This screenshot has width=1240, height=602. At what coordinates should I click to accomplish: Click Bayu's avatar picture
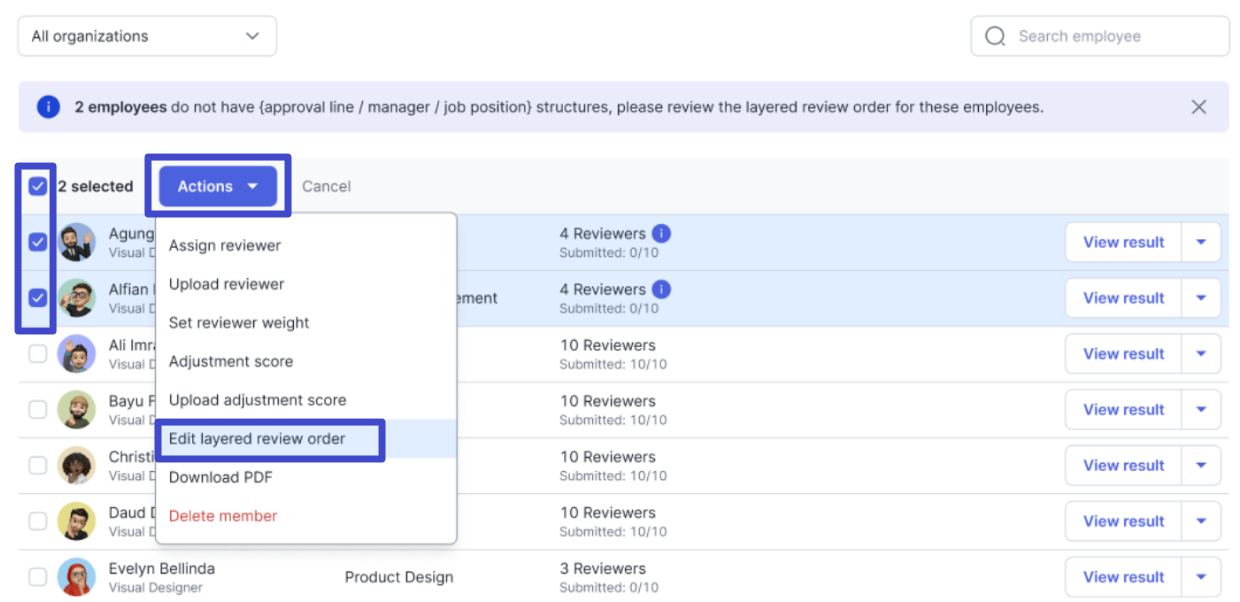[x=76, y=409]
